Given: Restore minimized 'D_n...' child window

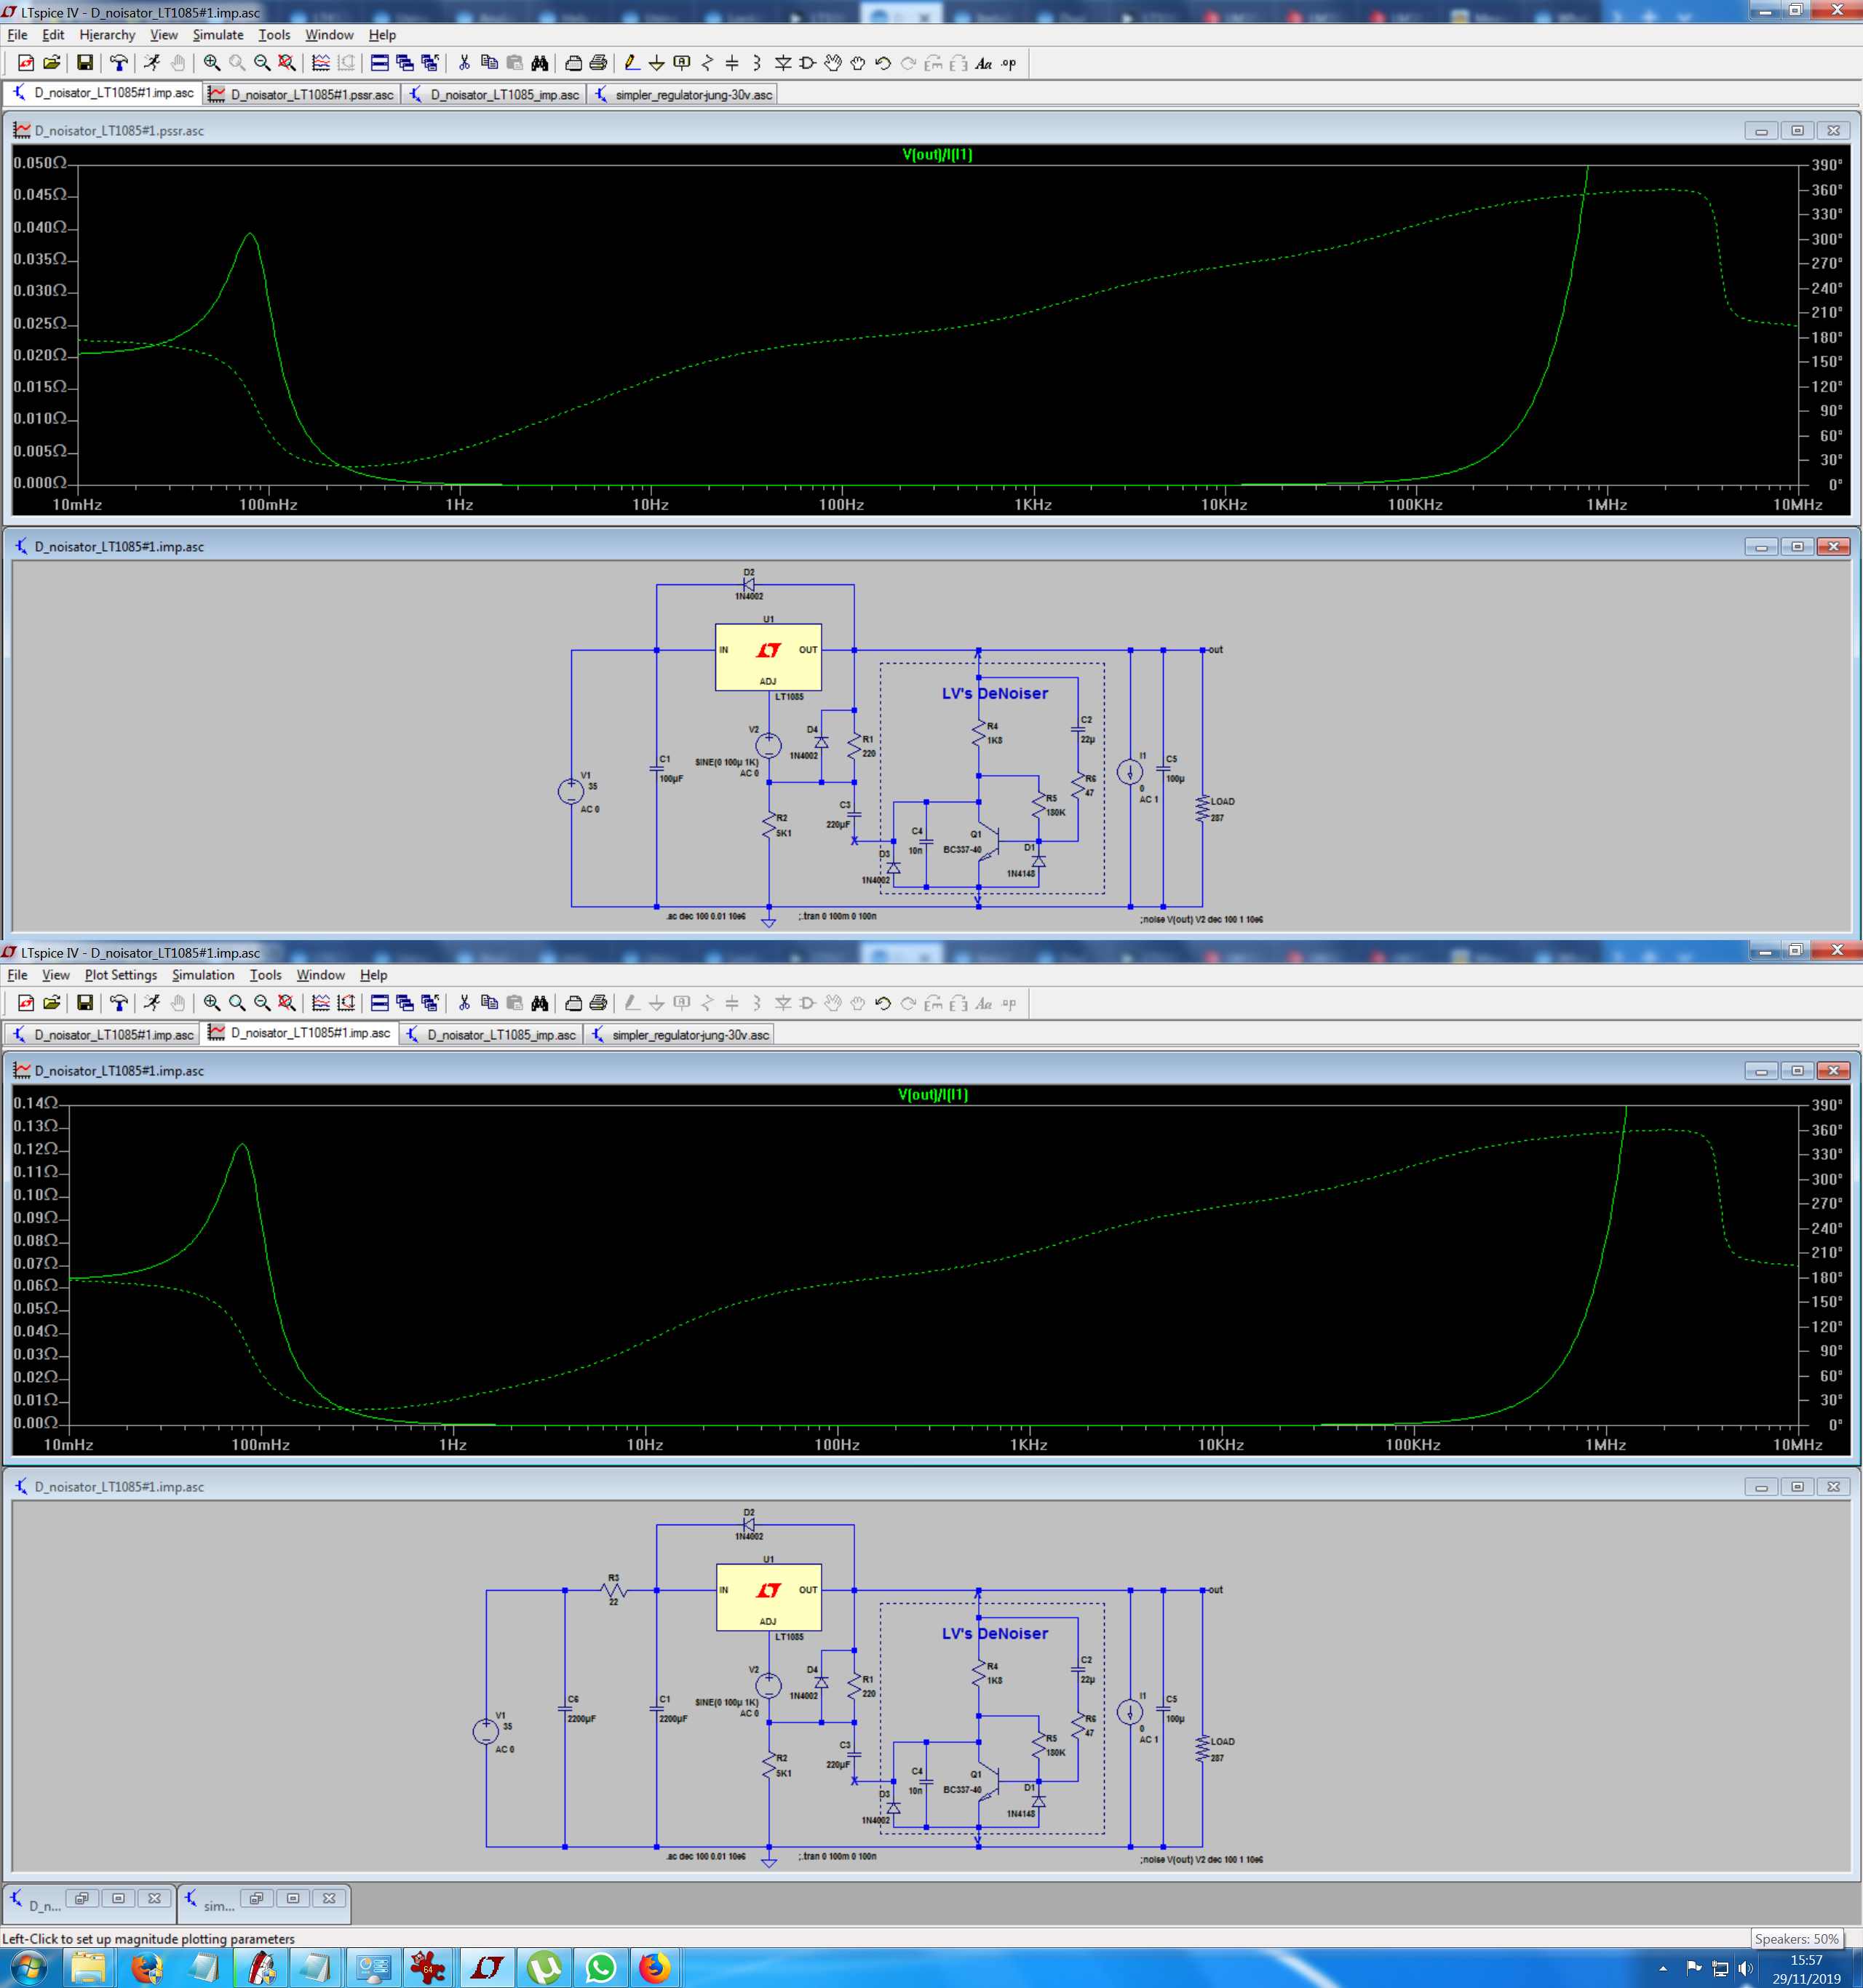Looking at the screenshot, I should pyautogui.click(x=82, y=1898).
